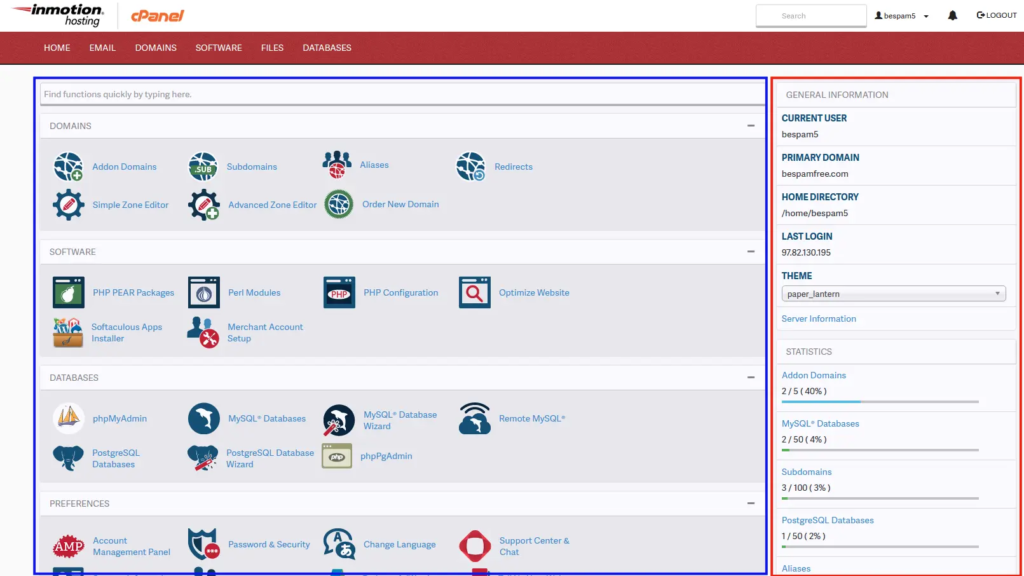The height and width of the screenshot is (576, 1024).
Task: Open the Simple Zone Editor icon
Action: click(x=68, y=205)
